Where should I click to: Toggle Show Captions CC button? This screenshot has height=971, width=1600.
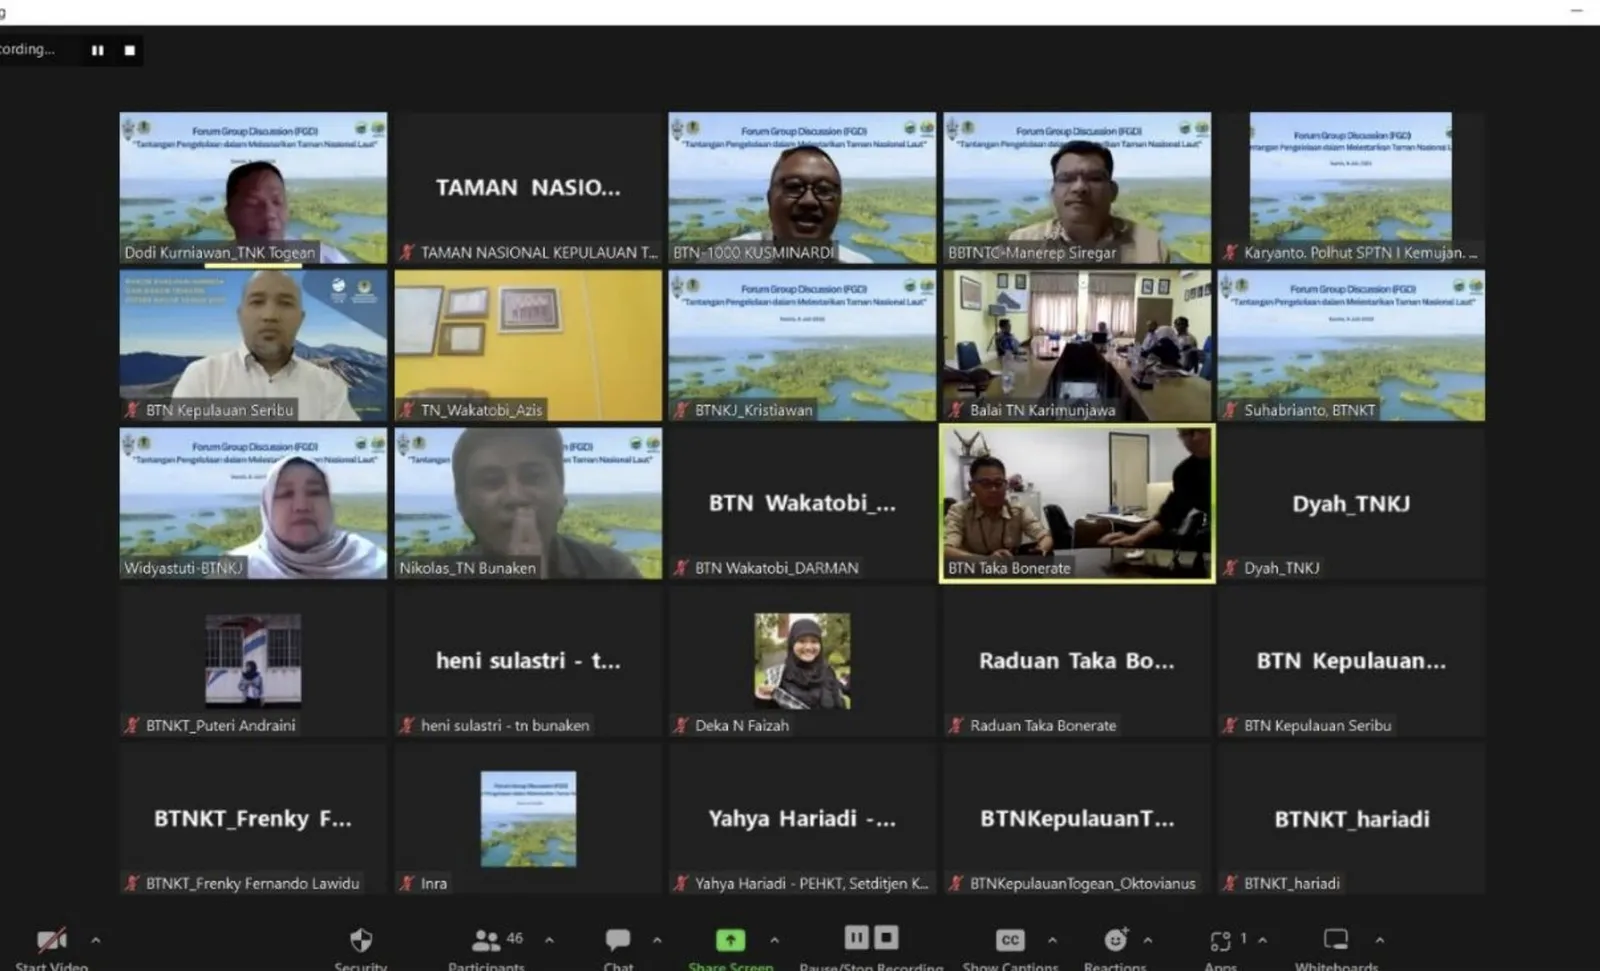(x=1010, y=941)
